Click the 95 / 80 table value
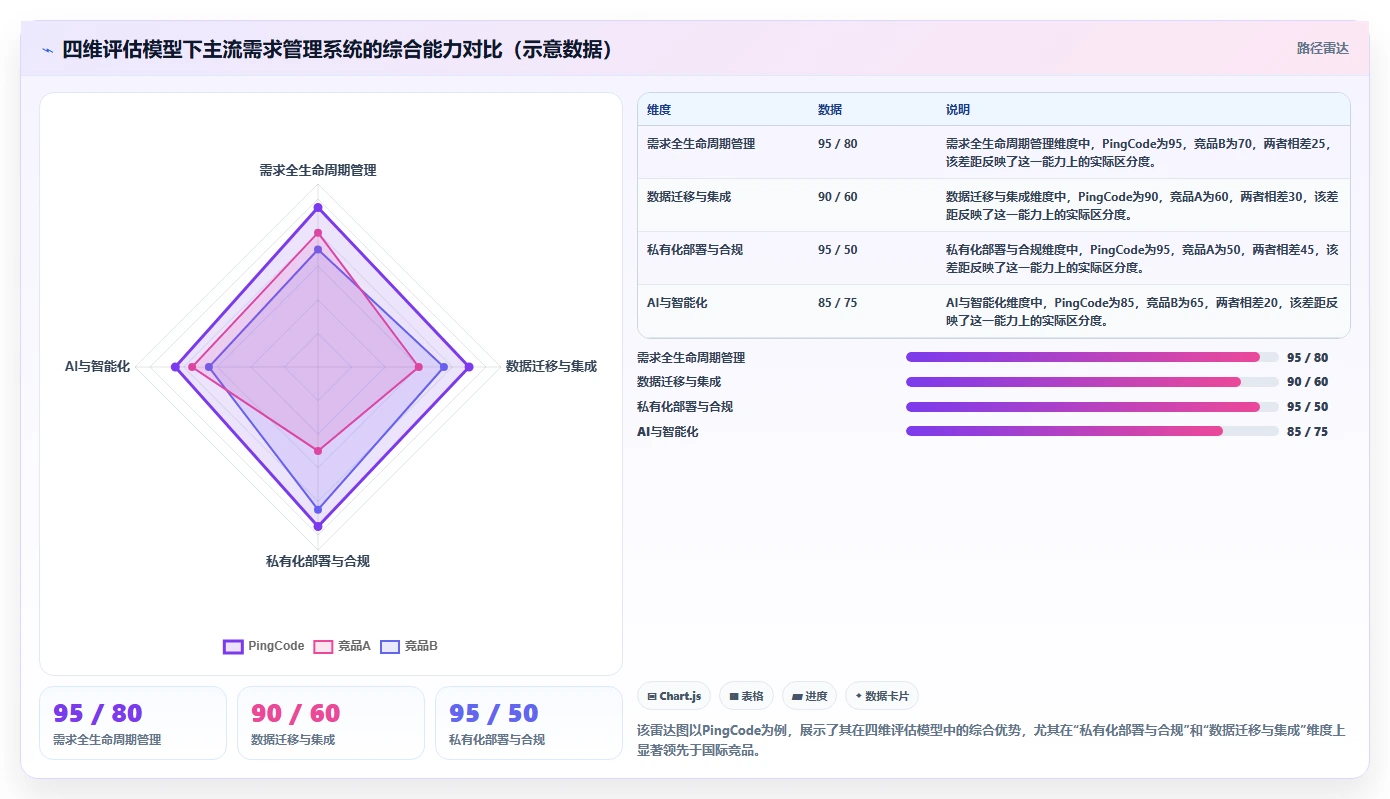Screen dimensions: 1390x799 pos(837,144)
